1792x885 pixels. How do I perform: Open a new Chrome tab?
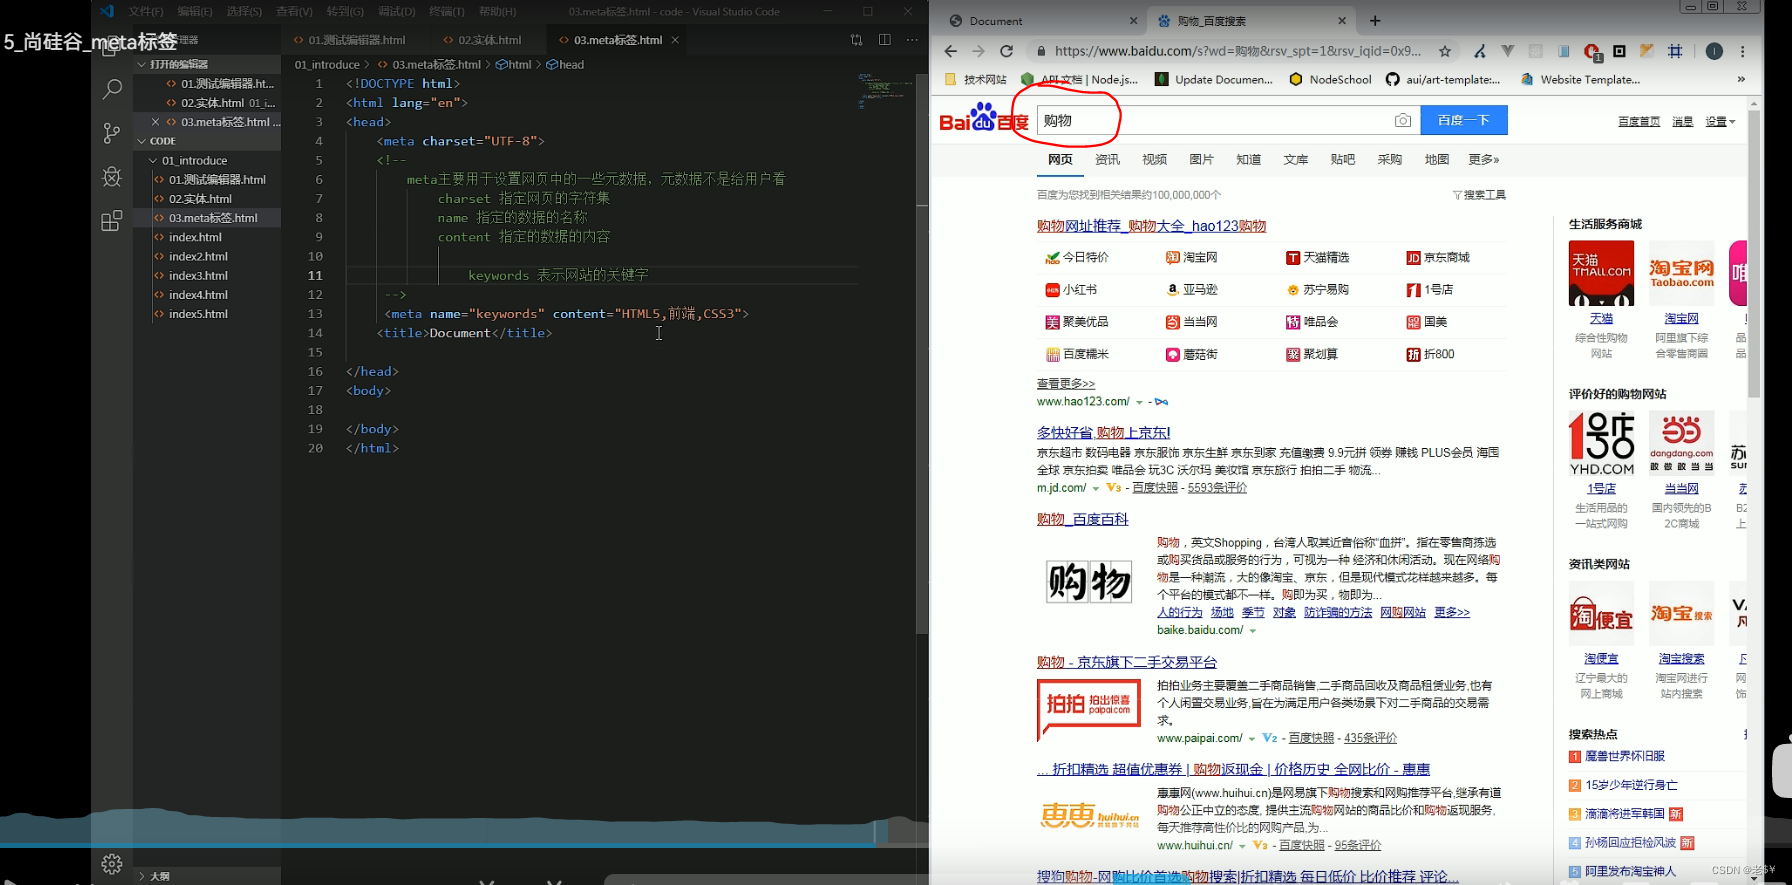[1375, 20]
